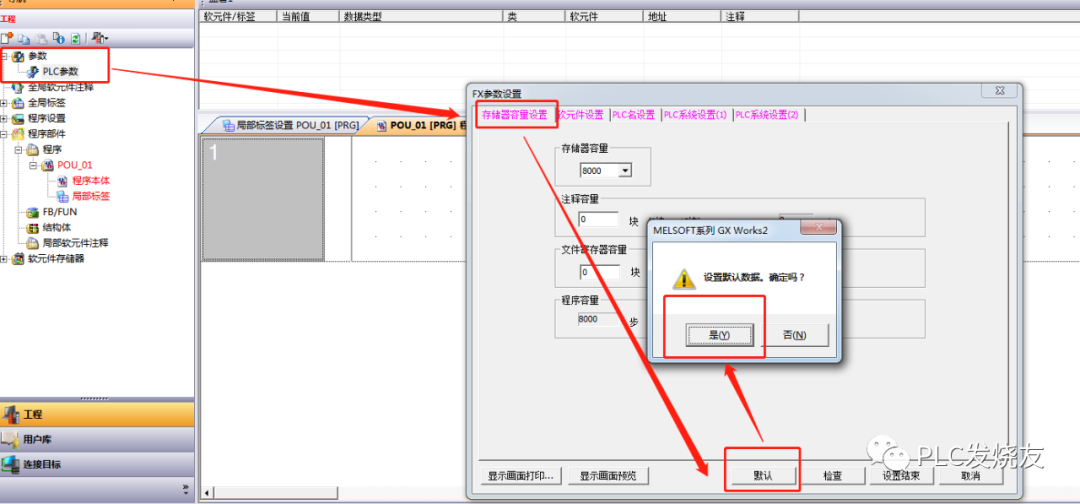This screenshot has height=504, width=1080.
Task: Click the 设置结束 button
Action: (x=902, y=476)
